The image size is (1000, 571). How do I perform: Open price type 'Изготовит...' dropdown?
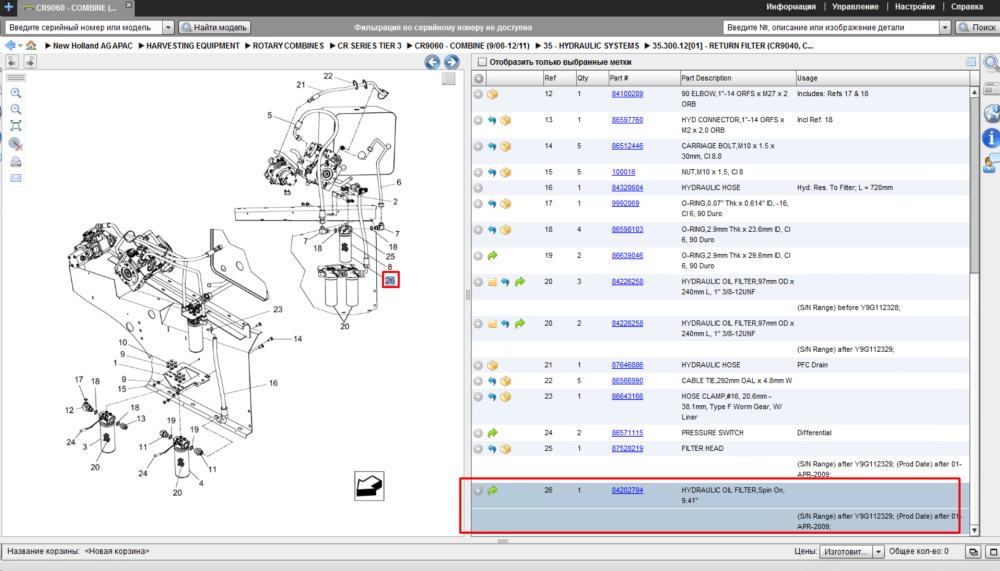click(x=878, y=552)
